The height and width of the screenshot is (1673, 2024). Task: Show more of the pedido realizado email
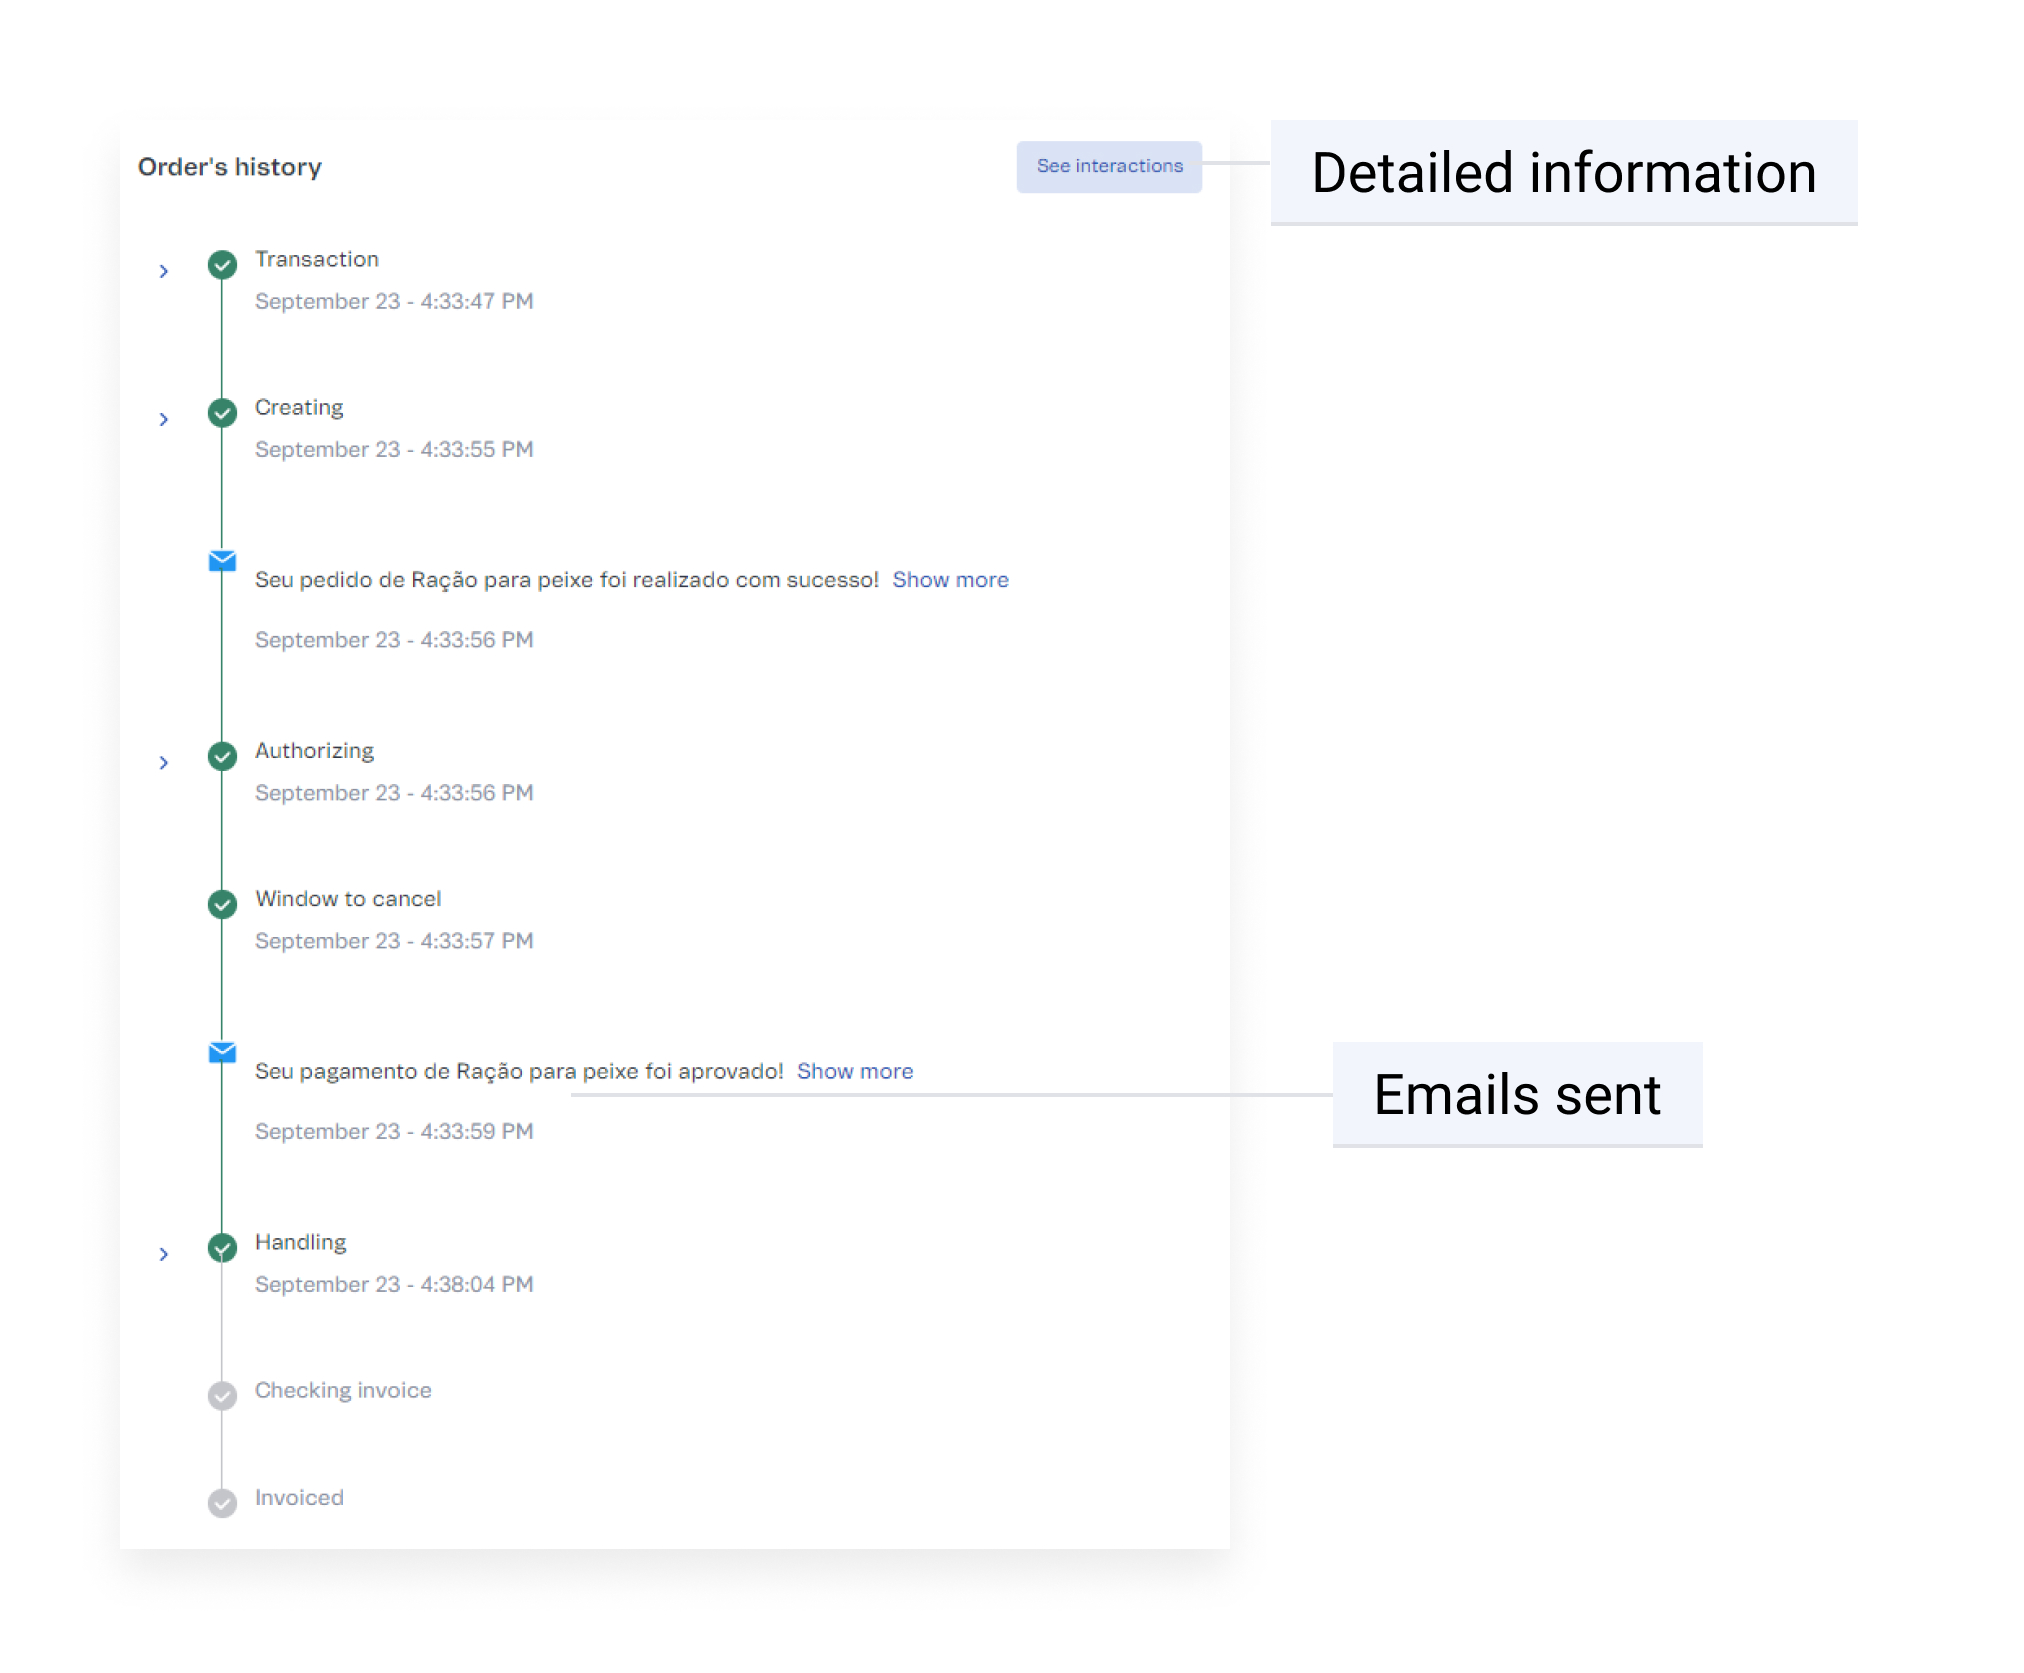tap(950, 580)
